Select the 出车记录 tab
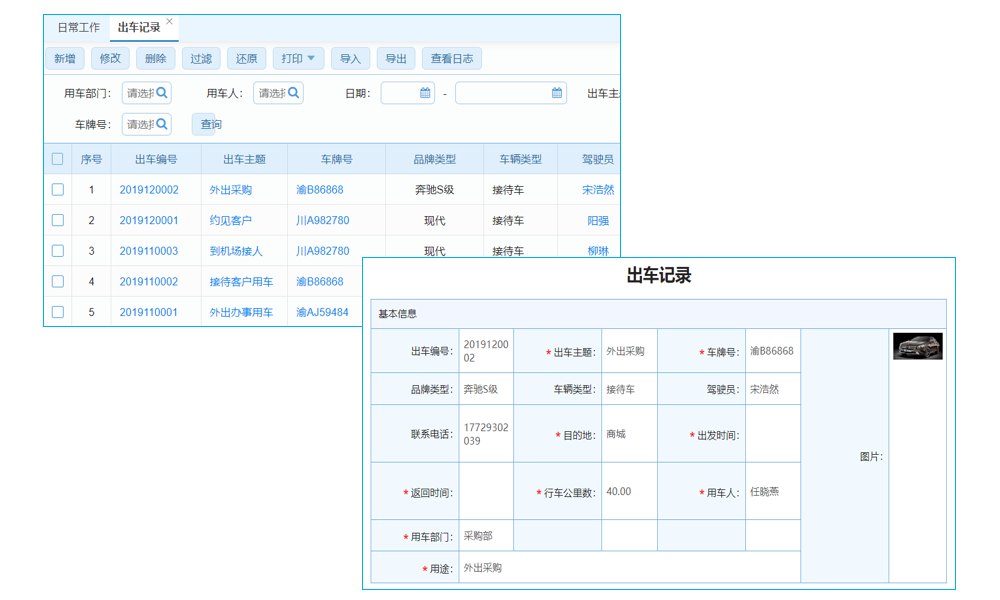Image resolution: width=1000 pixels, height=600 pixels. point(138,27)
